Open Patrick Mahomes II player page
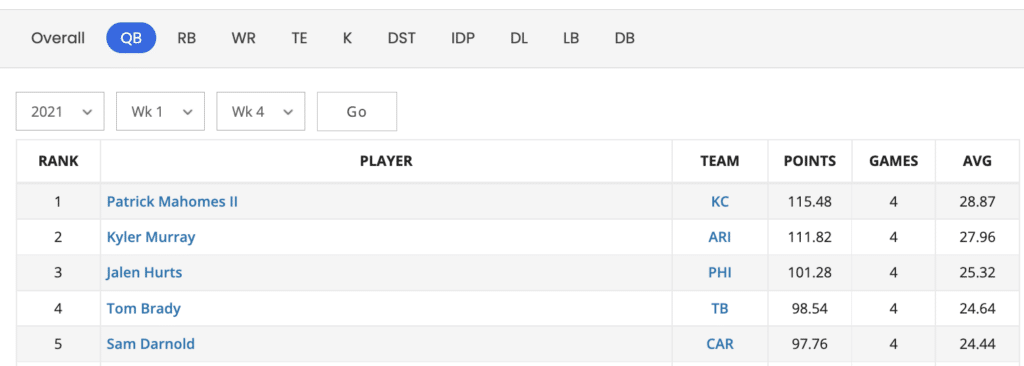Viewport: 1024px width, 366px height. tap(172, 201)
